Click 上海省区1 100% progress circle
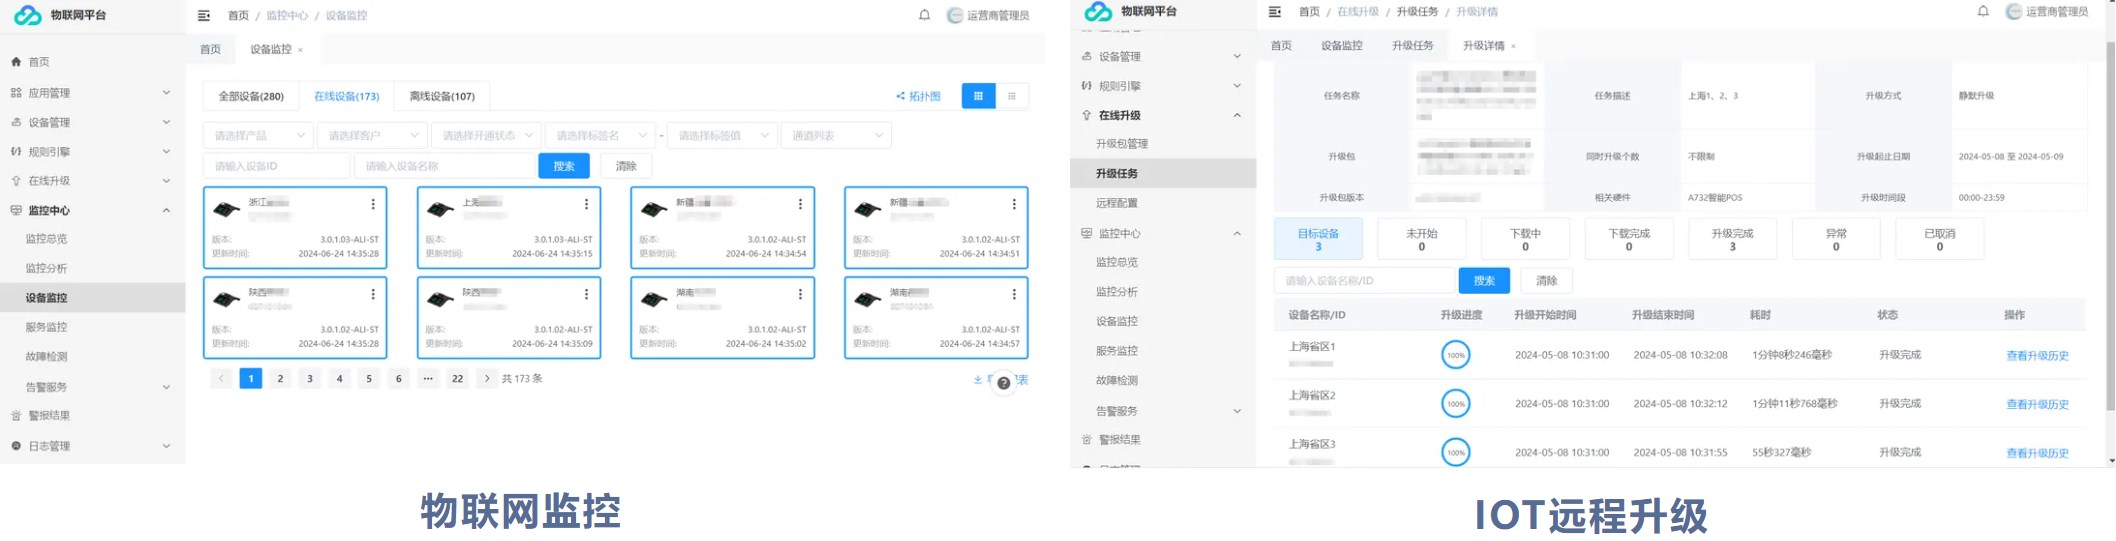This screenshot has height=541, width=2116. click(x=1455, y=355)
